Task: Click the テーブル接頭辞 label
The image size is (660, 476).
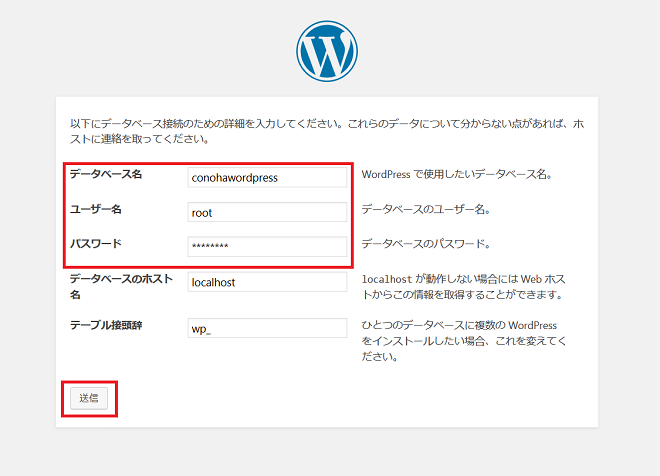Action: (106, 325)
